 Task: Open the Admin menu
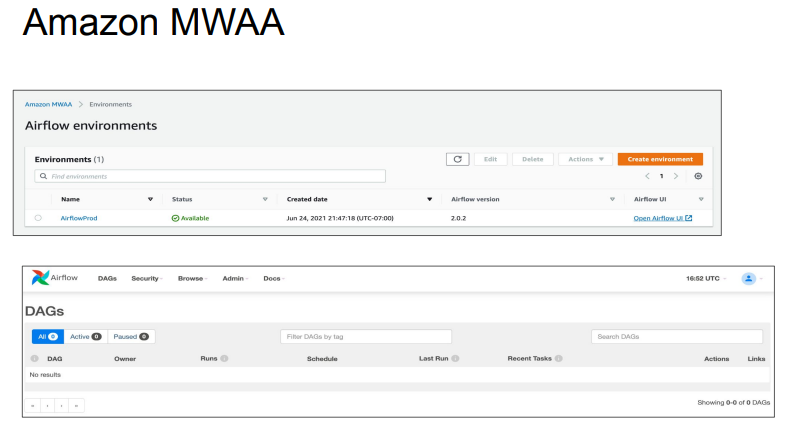pos(235,278)
